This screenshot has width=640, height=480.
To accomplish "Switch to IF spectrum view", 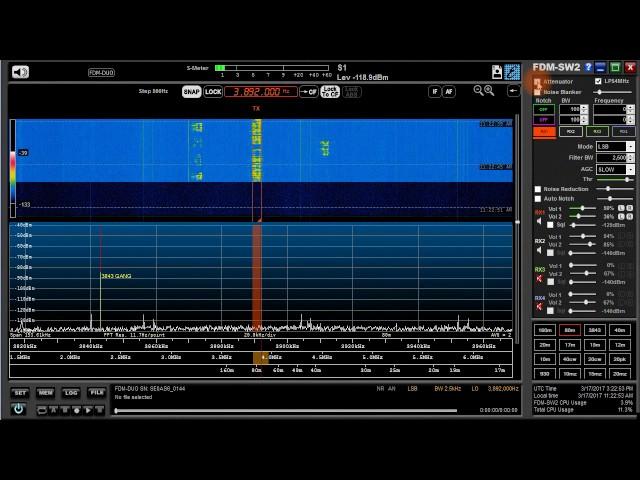I will coord(435,91).
